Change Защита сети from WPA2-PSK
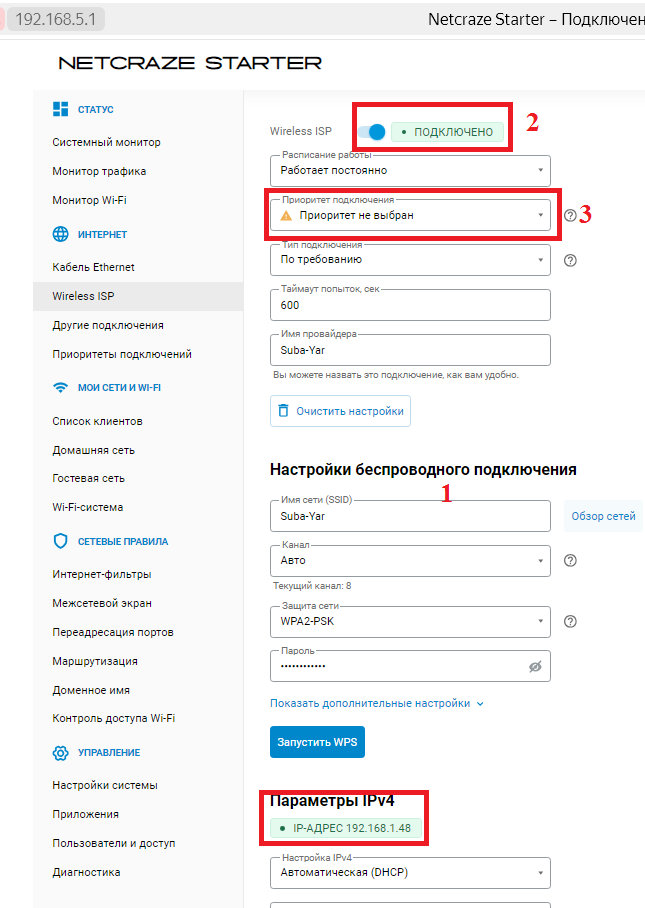645x908 pixels. point(410,622)
